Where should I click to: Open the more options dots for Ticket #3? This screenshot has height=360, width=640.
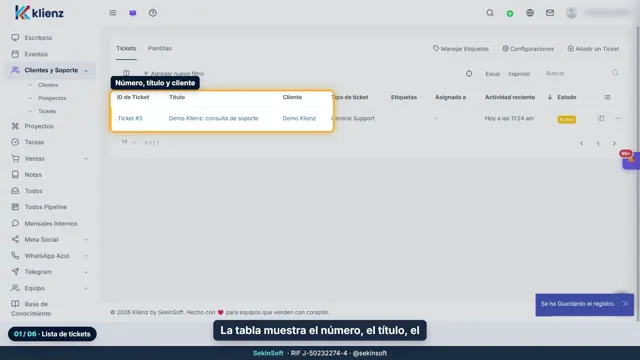coord(618,118)
